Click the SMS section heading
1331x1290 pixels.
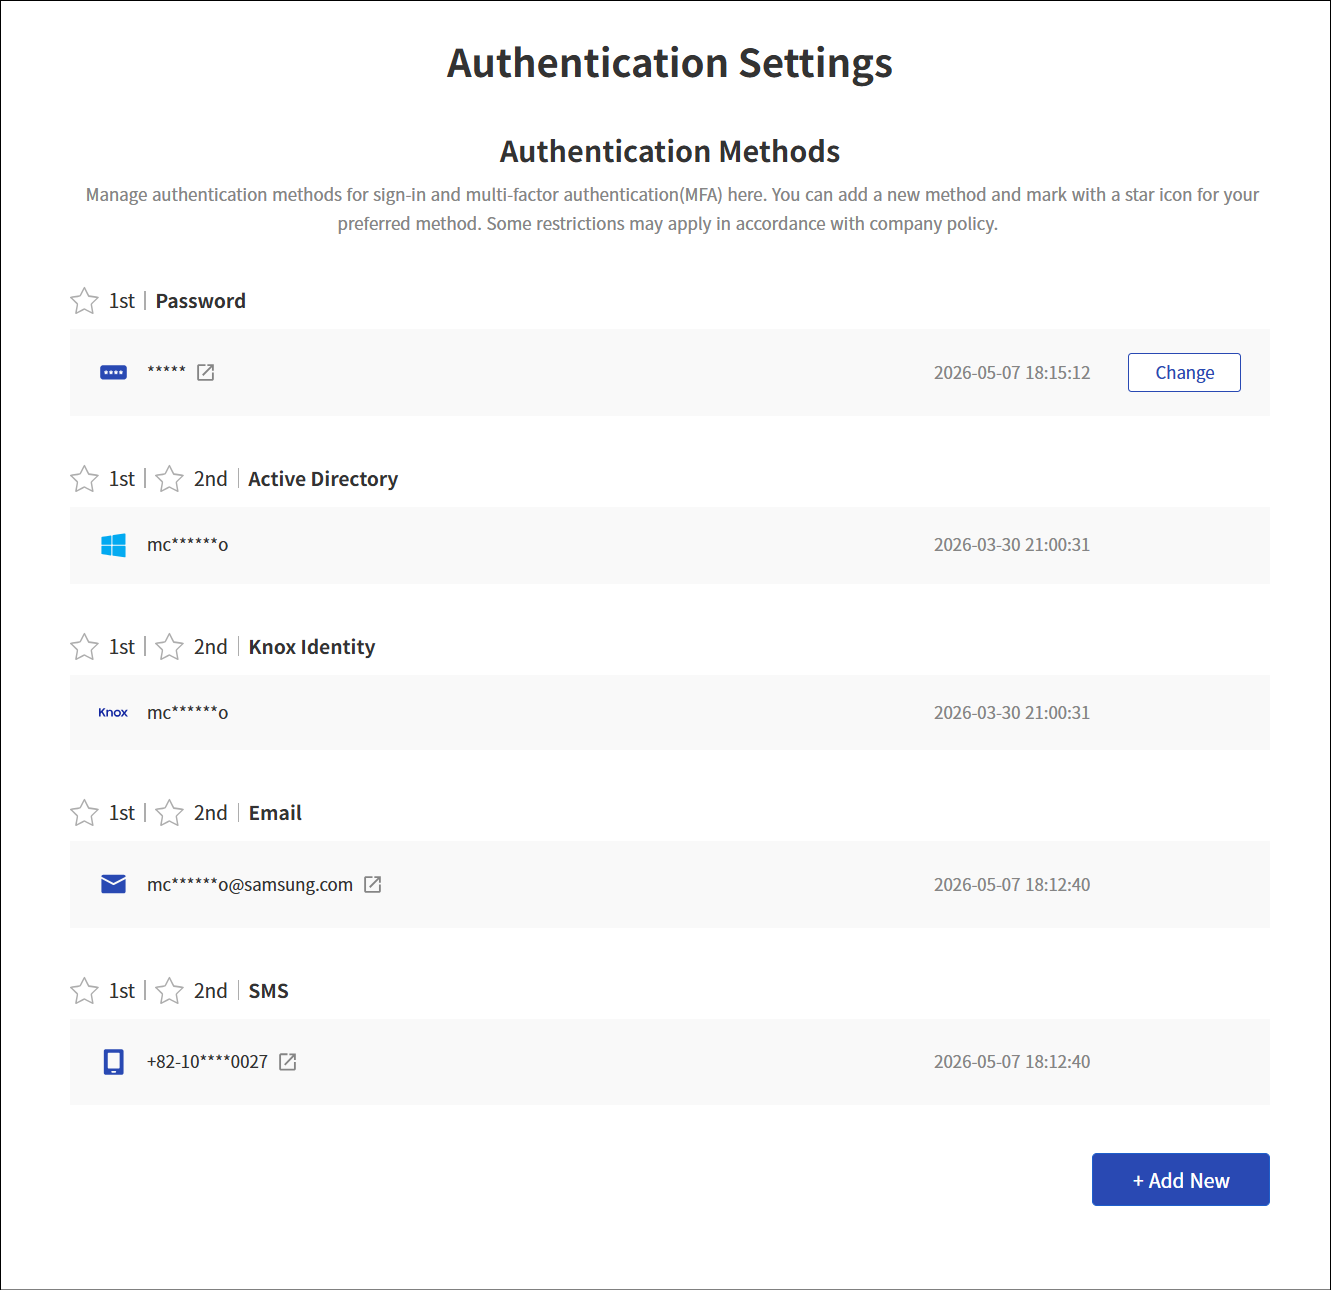point(268,991)
